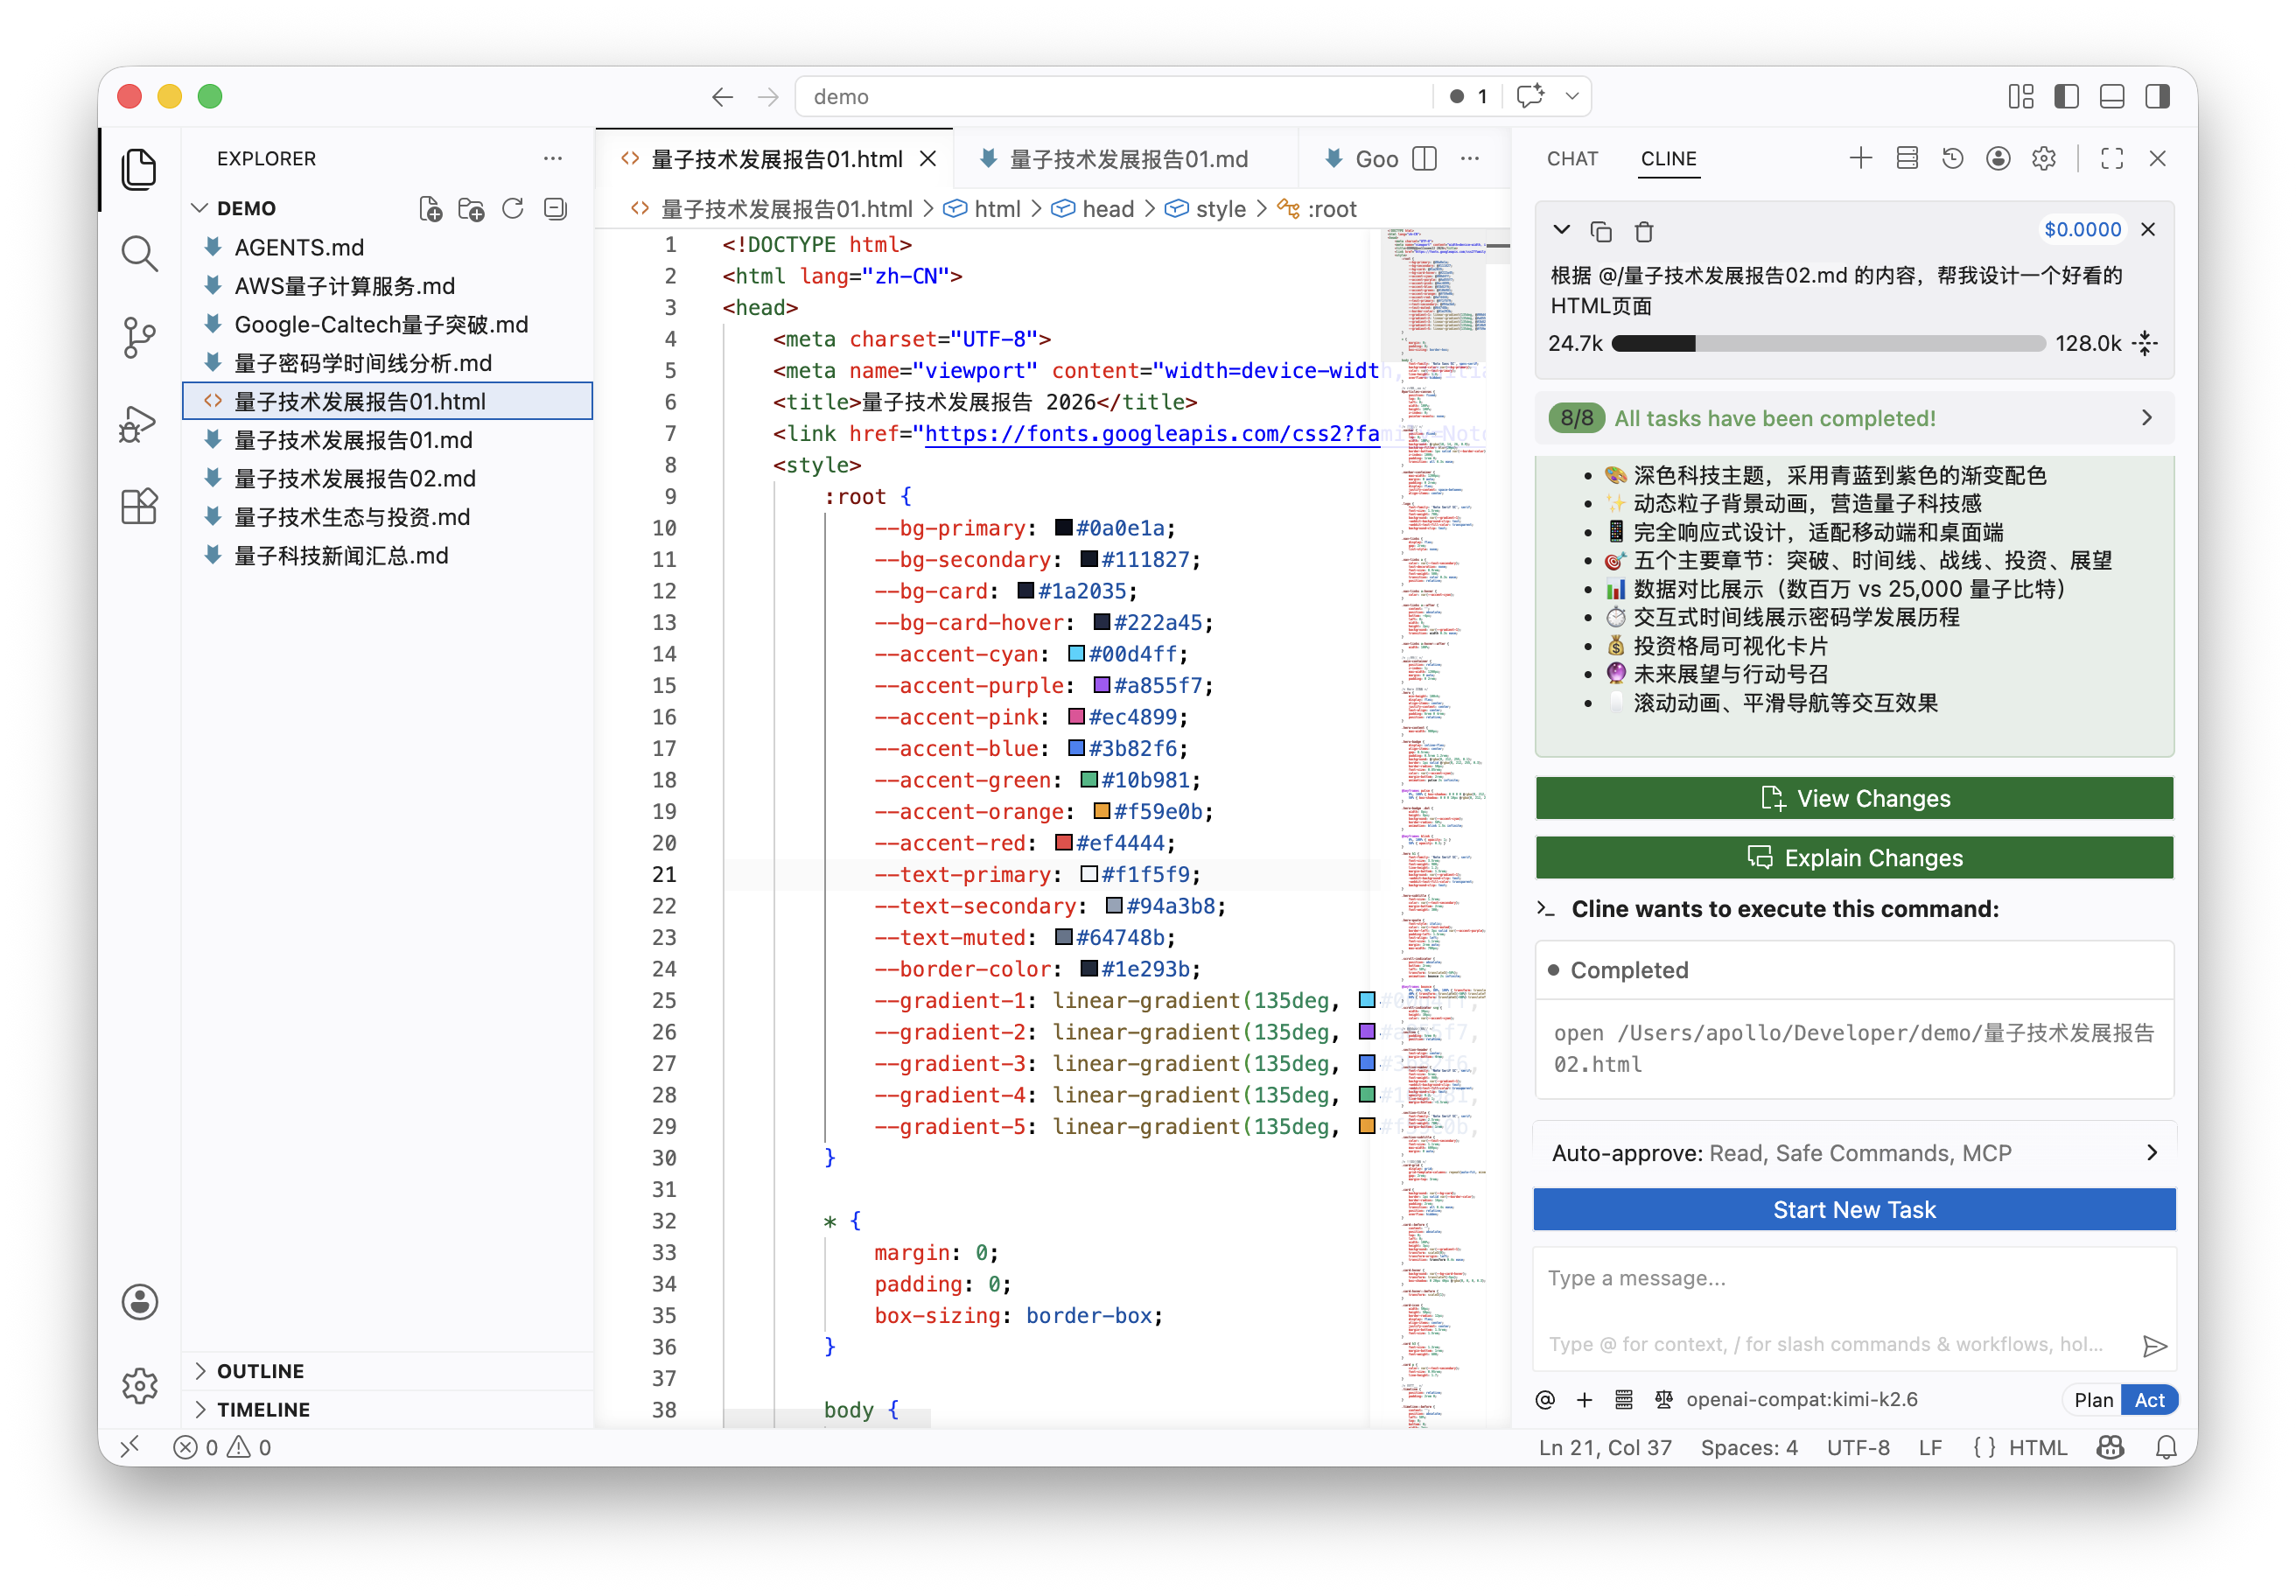2296x1596 pixels.
Task: Open 量子技术生态与投资.md file
Action: click(x=388, y=518)
